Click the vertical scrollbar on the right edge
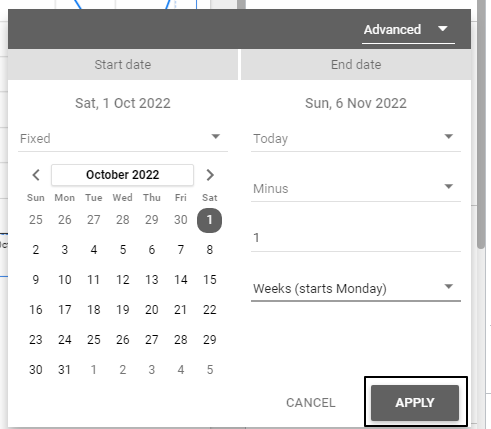This screenshot has width=491, height=429. coord(481,124)
